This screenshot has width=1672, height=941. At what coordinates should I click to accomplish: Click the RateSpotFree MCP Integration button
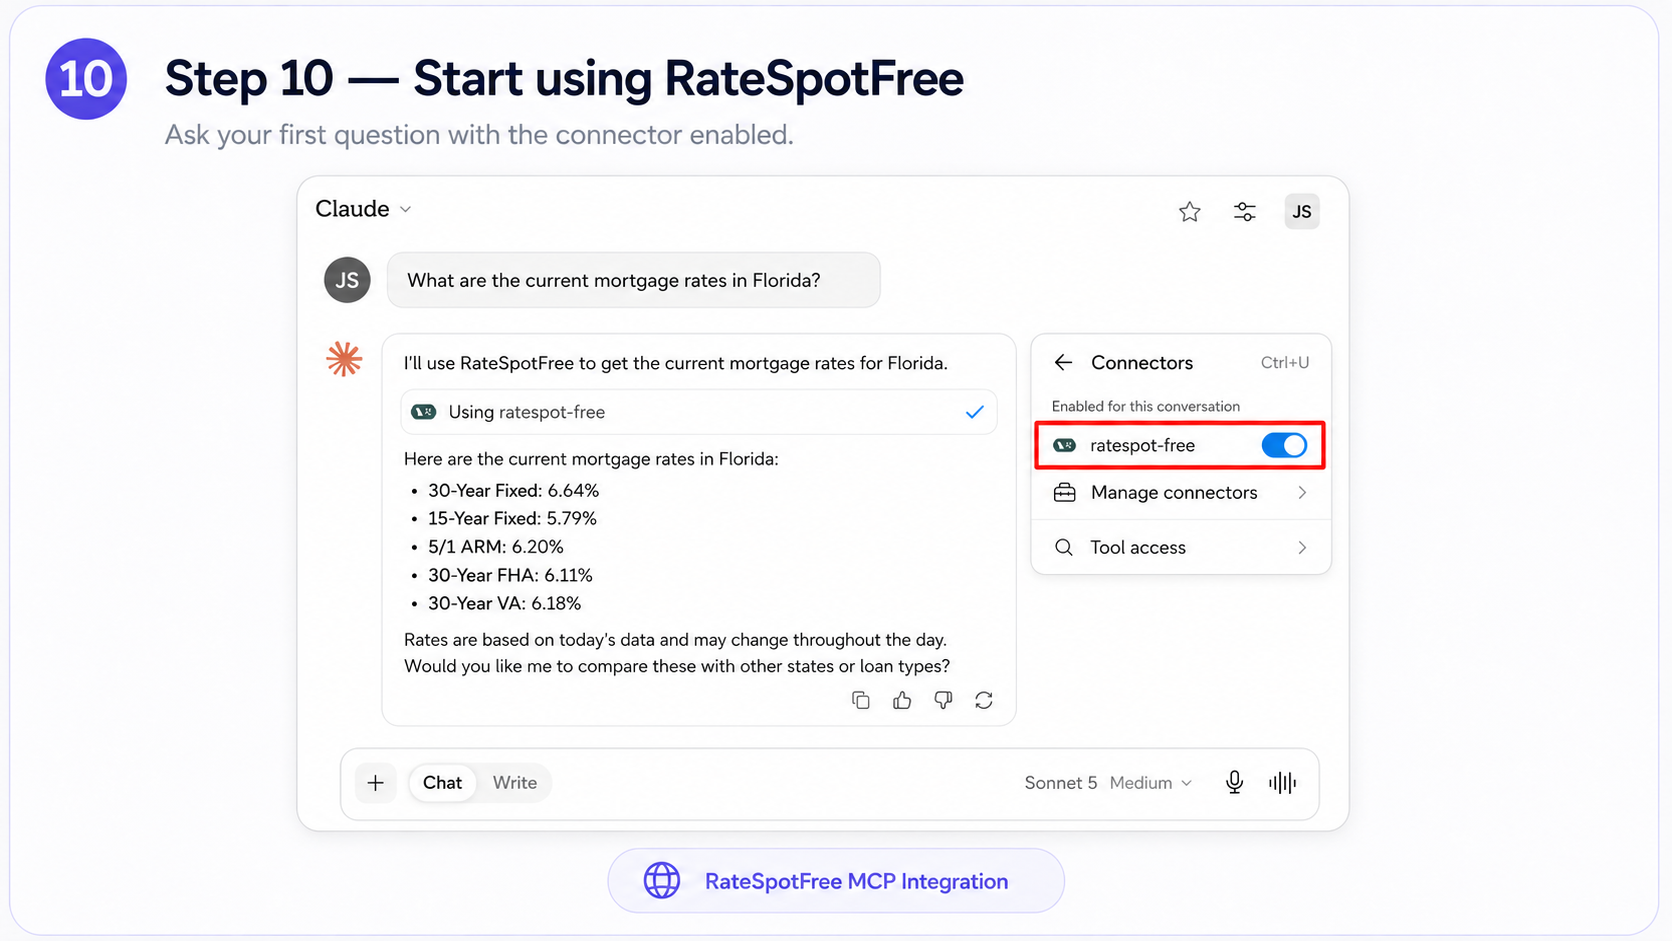pyautogui.click(x=836, y=881)
